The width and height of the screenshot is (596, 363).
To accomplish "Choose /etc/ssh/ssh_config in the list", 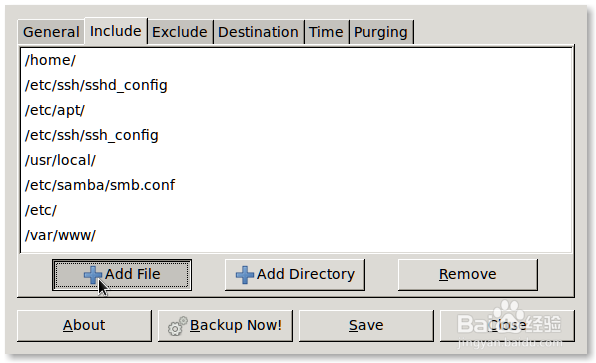I will [296, 135].
